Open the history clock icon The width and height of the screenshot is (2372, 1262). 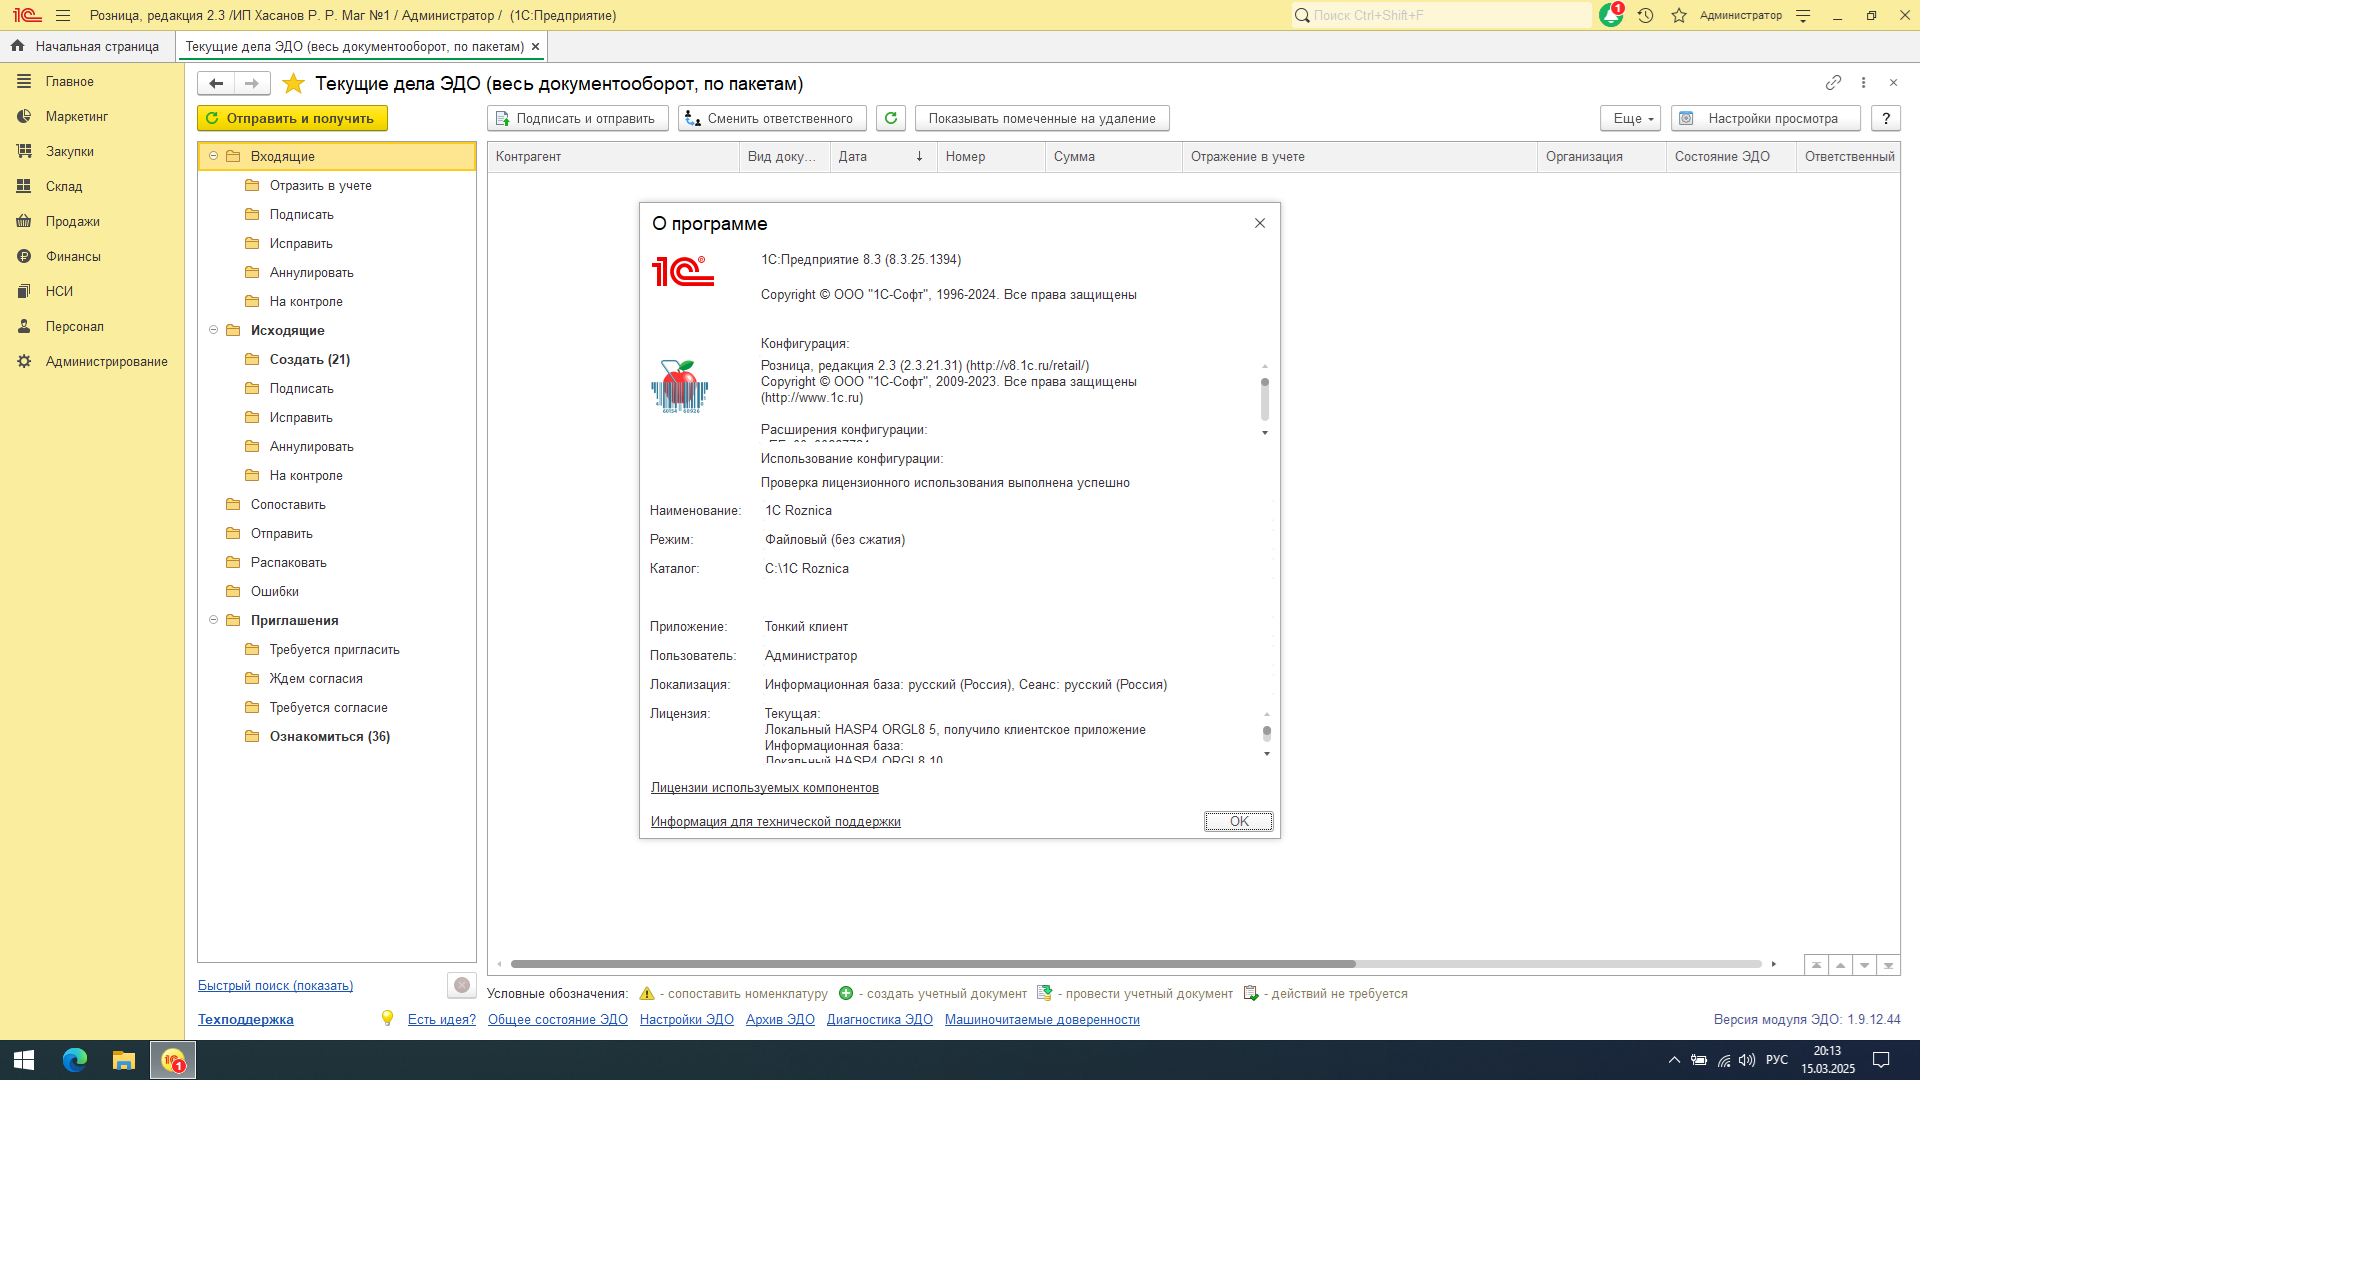tap(1645, 15)
